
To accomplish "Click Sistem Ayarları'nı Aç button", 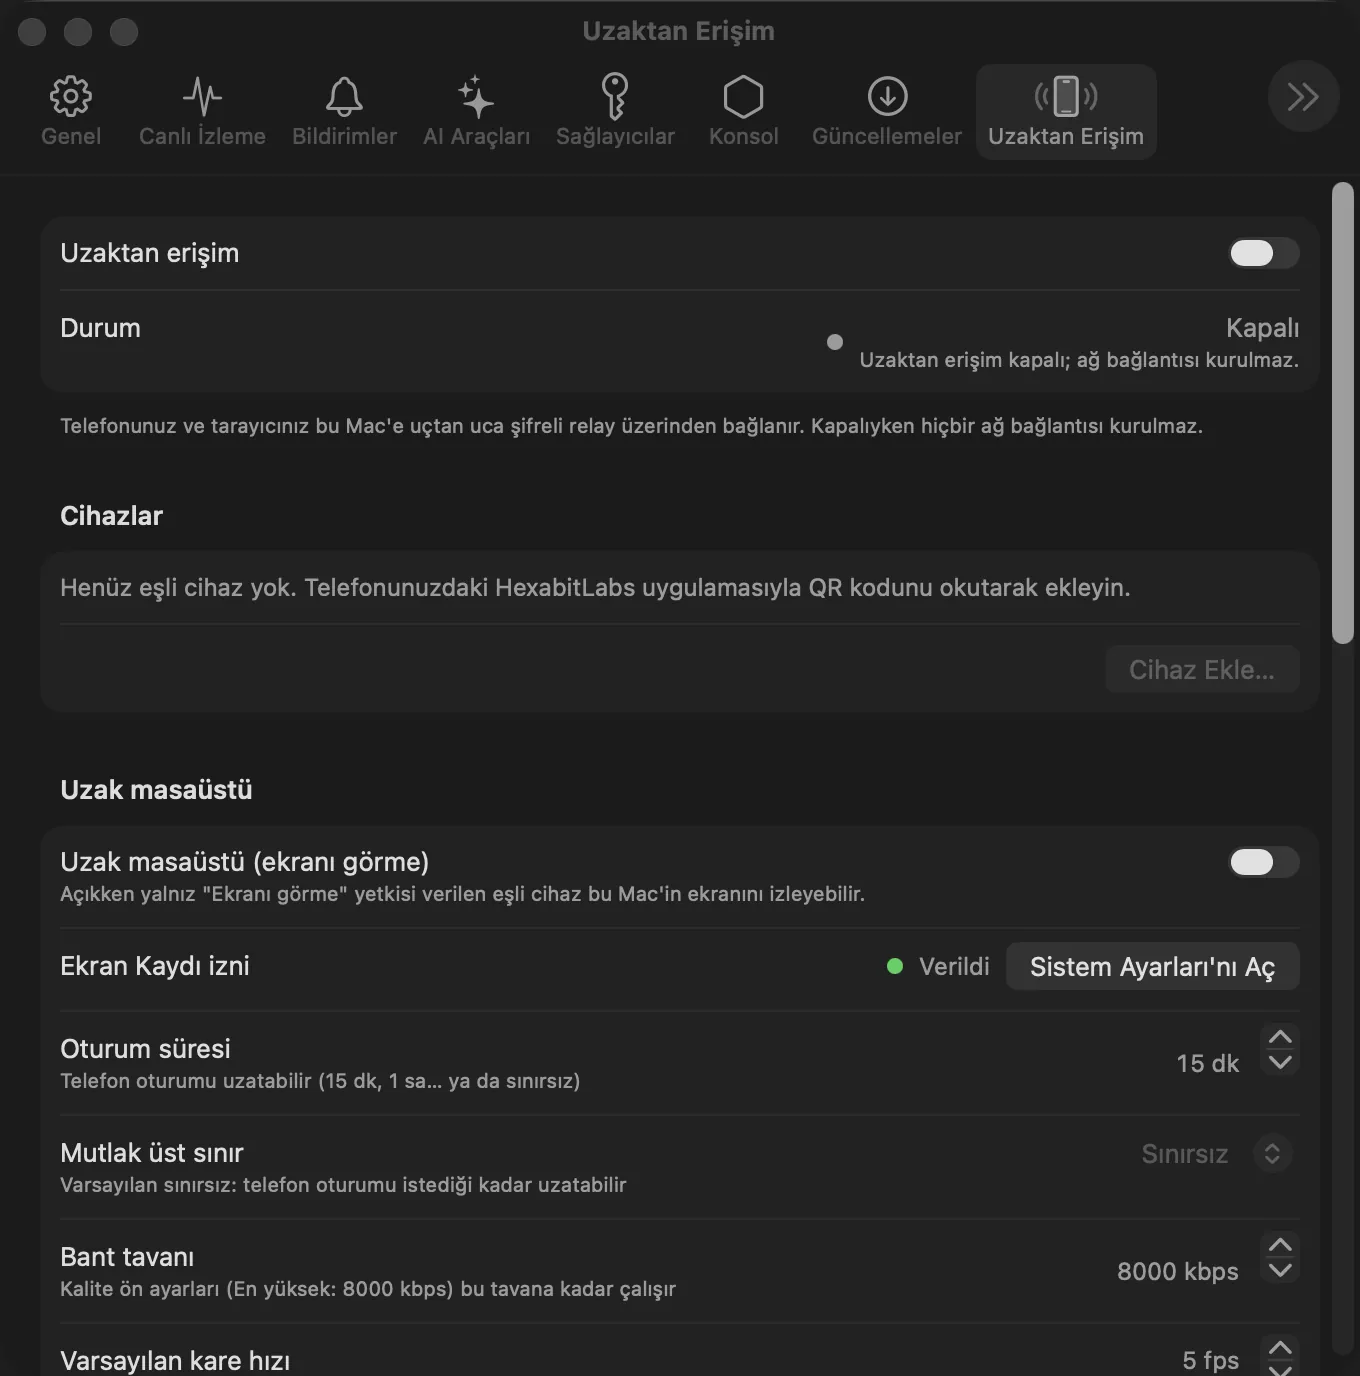I will [1152, 966].
